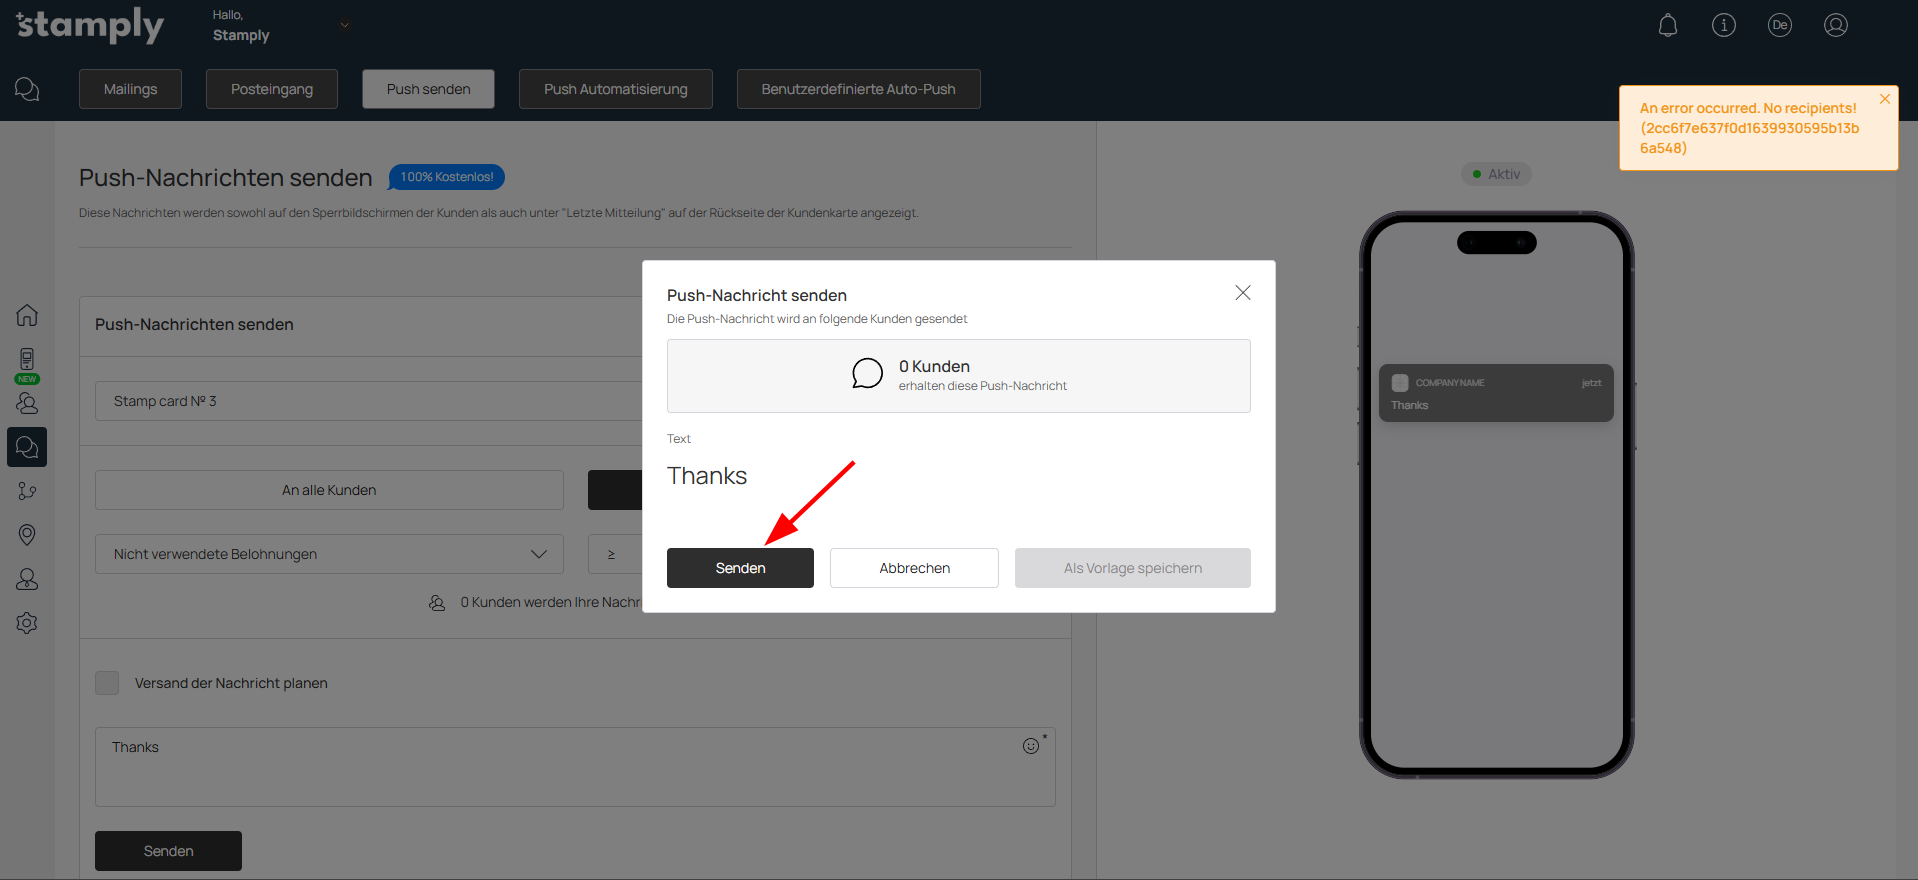Viewport: 1918px width, 880px height.
Task: Click Abbrechen to cancel sending
Action: point(914,568)
